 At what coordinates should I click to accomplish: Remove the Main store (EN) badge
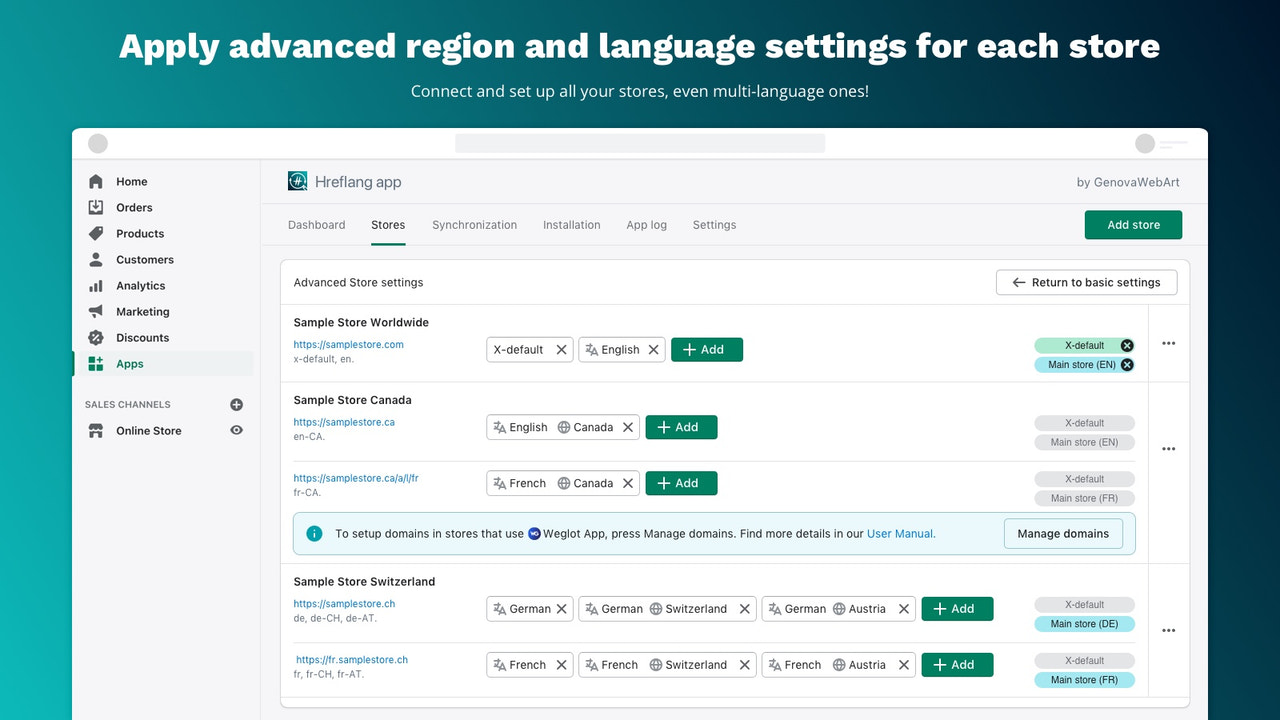coord(1127,364)
